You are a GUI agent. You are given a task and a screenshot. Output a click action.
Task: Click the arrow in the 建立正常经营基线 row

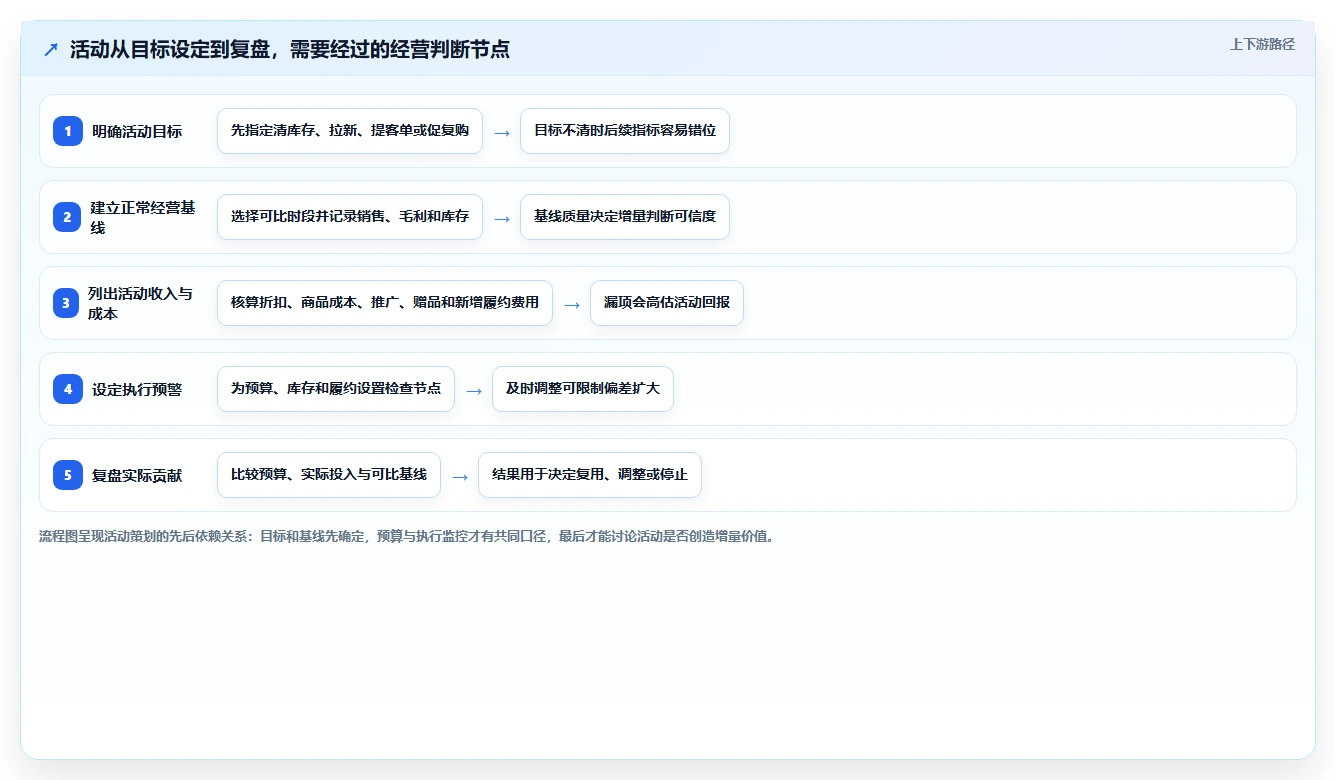502,218
